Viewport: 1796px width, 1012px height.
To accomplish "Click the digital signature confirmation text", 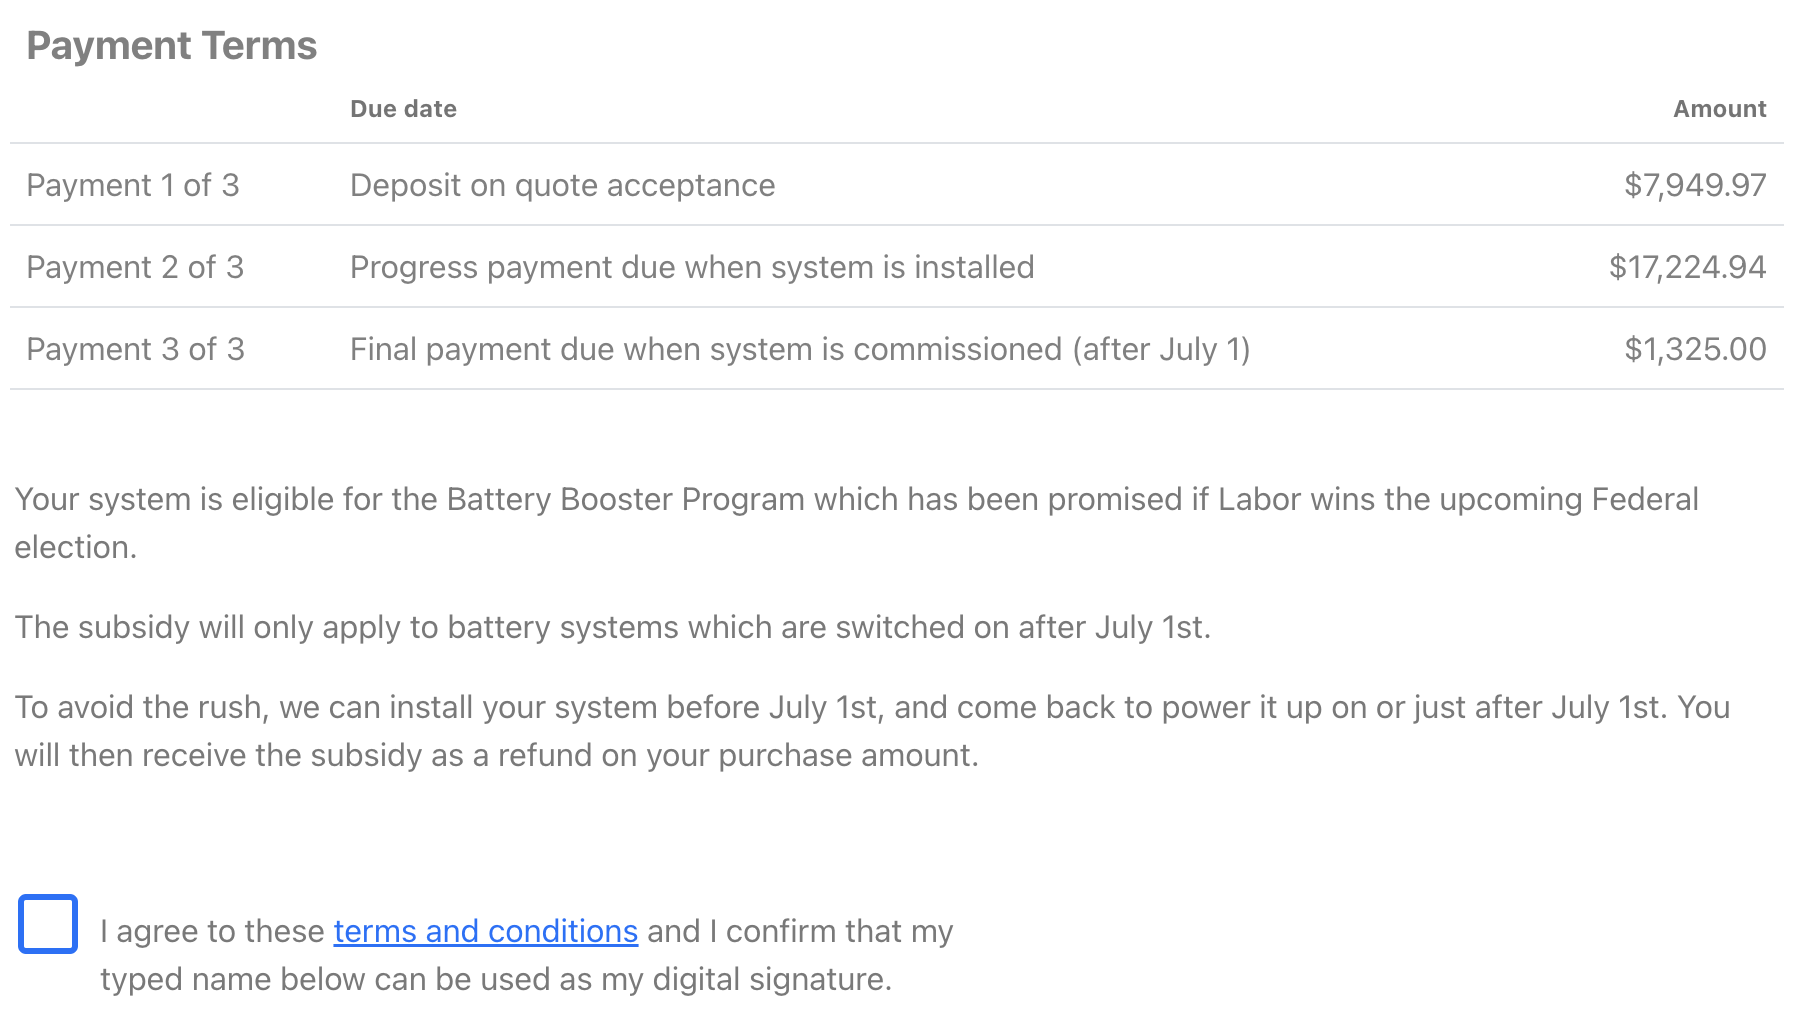I will click(495, 979).
